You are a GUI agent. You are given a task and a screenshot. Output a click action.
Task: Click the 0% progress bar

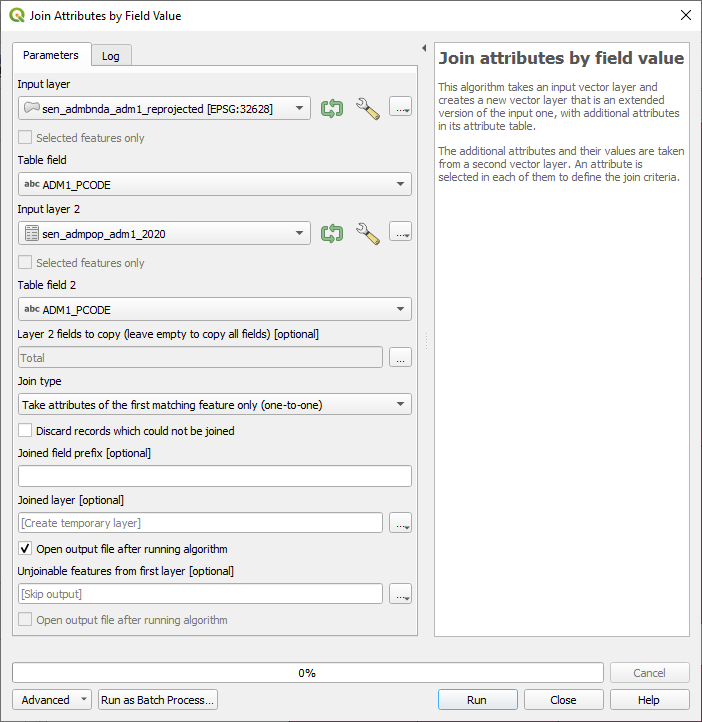pos(308,673)
